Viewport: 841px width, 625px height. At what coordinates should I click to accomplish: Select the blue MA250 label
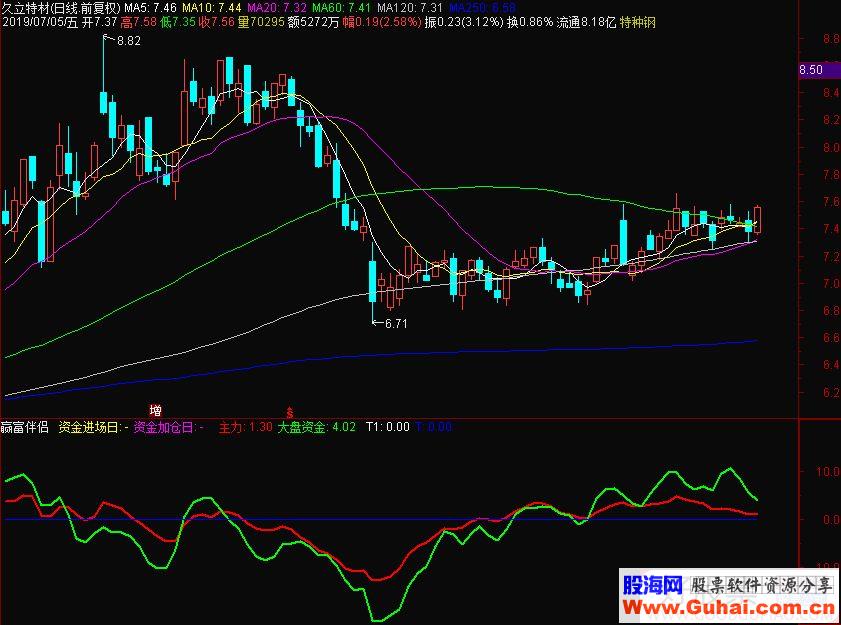[482, 8]
